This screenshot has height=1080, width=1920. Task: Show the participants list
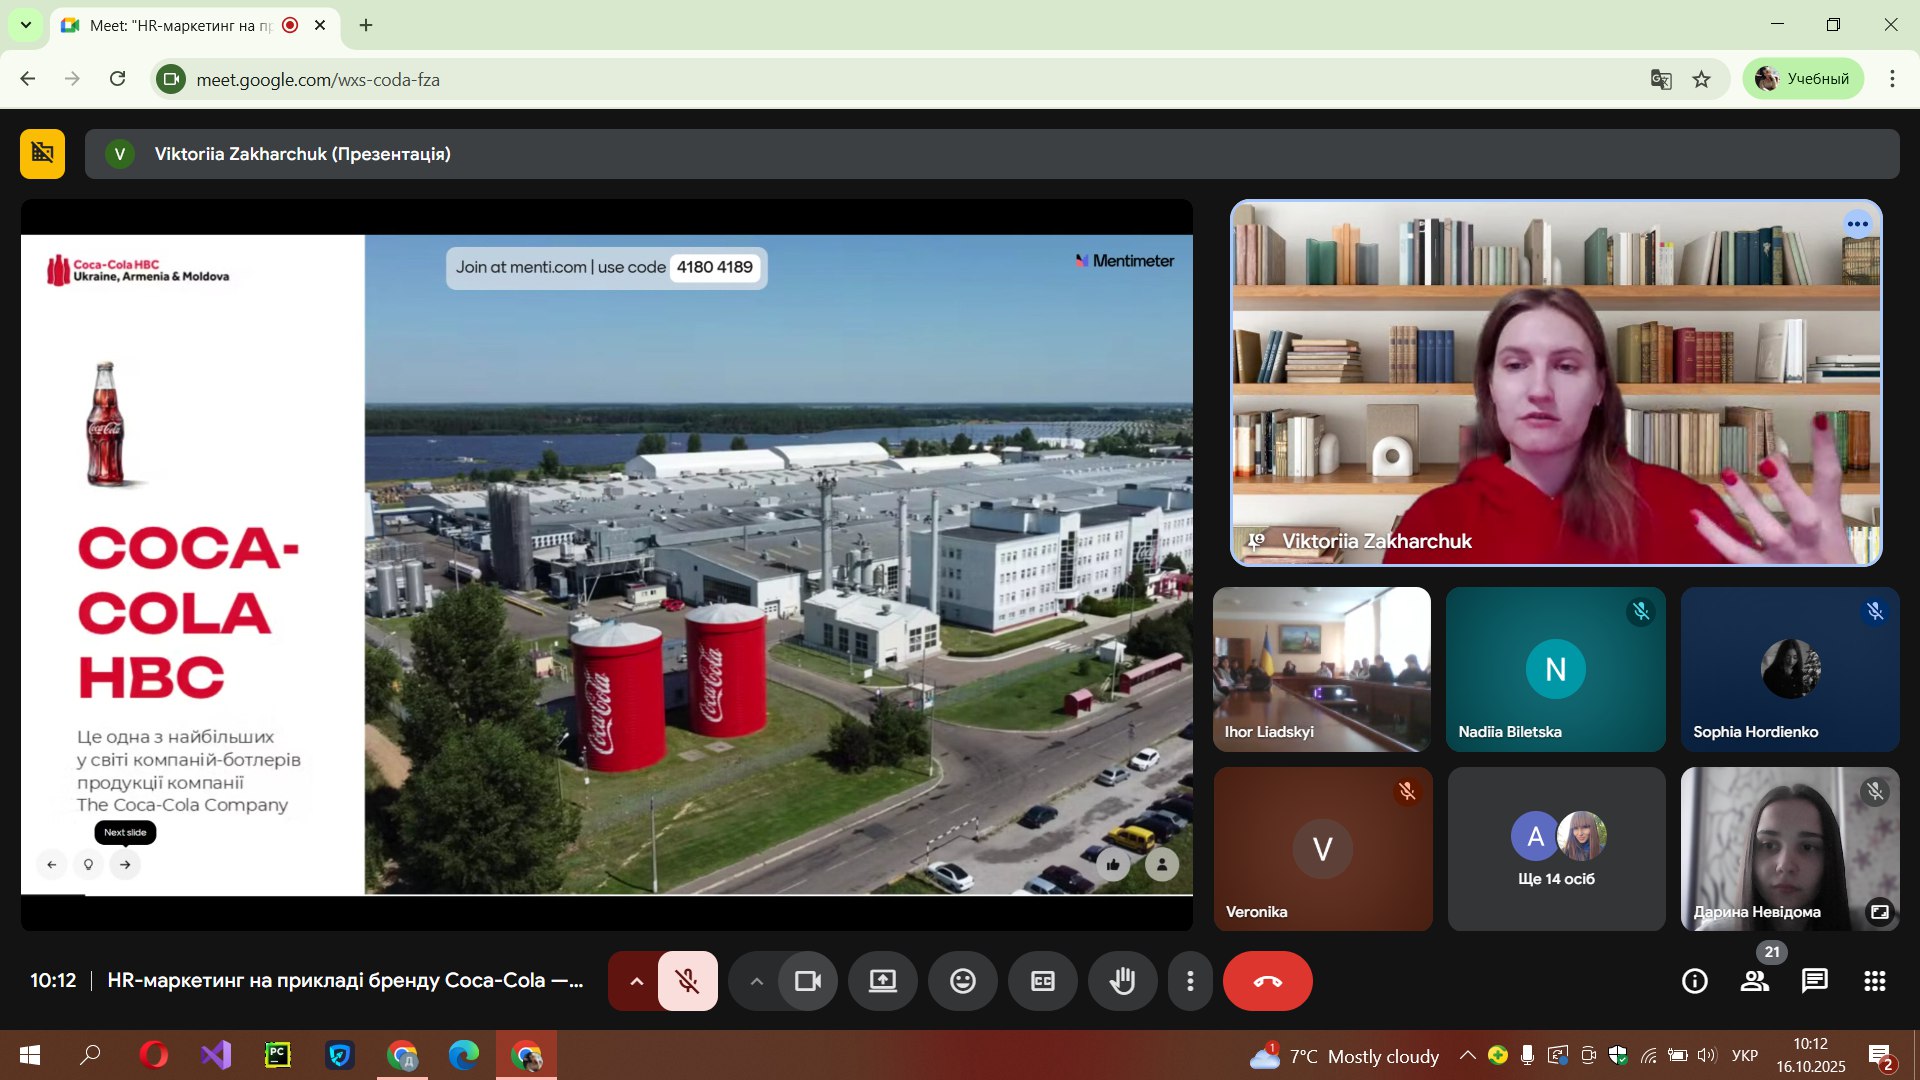coord(1754,981)
